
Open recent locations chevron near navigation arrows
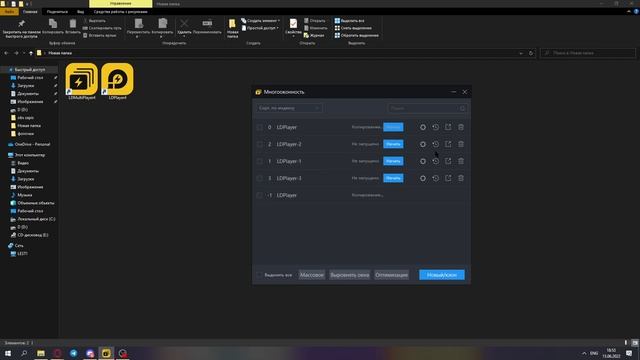coord(24,53)
